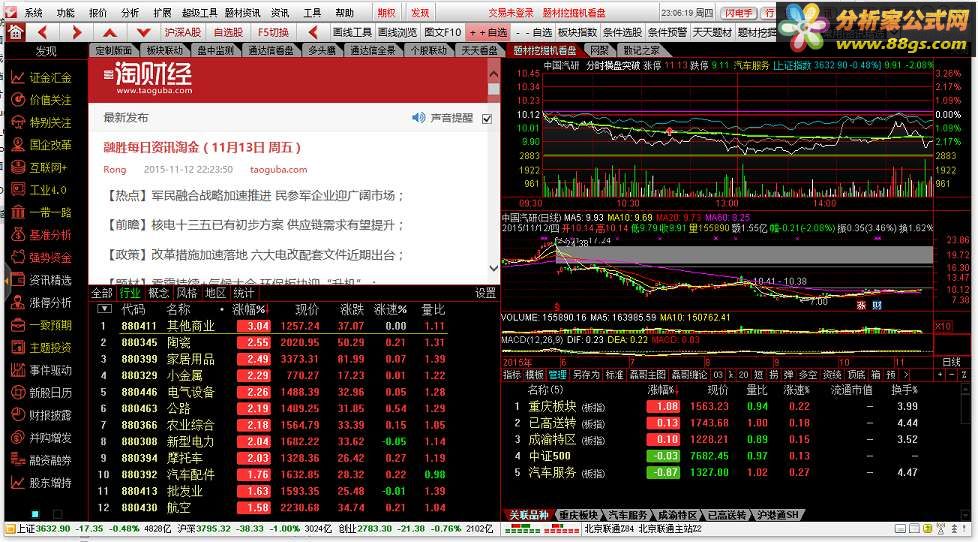
Task: Click the 另存为 indicator button
Action: tap(586, 375)
